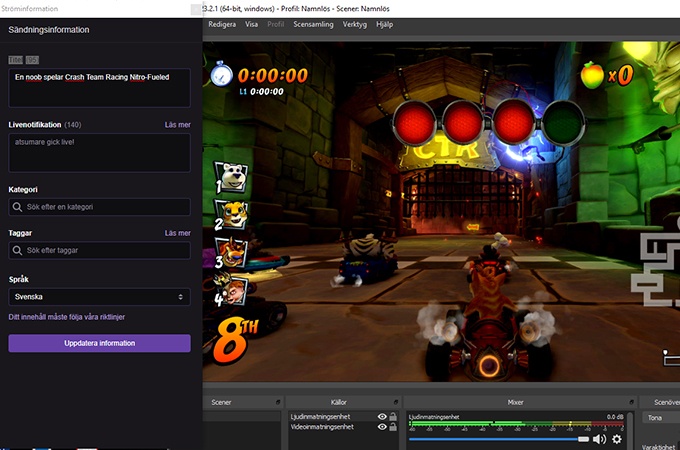Viewport: 680px width, 450px height.
Task: Click the Kategori search field
Action: (x=99, y=207)
